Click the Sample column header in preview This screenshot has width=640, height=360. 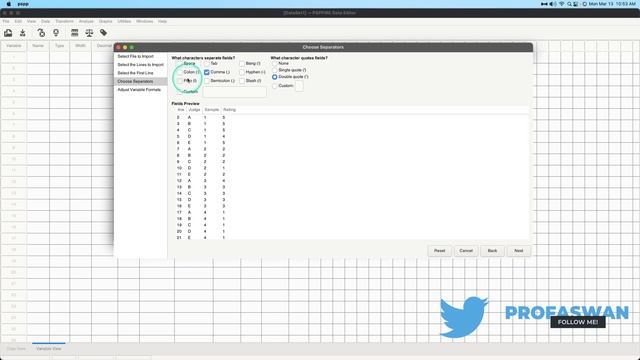[211, 110]
